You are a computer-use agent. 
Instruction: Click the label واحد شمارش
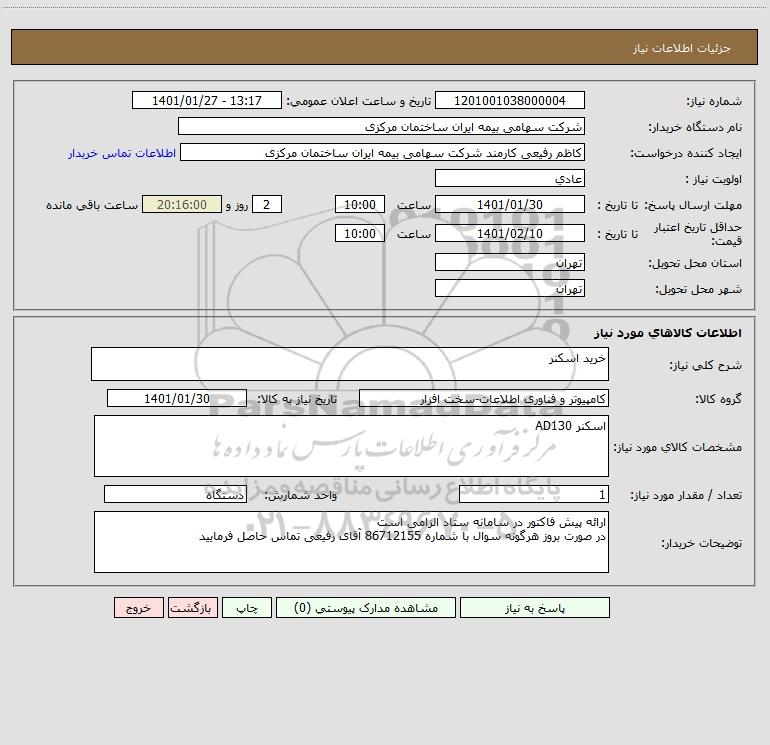(301, 496)
